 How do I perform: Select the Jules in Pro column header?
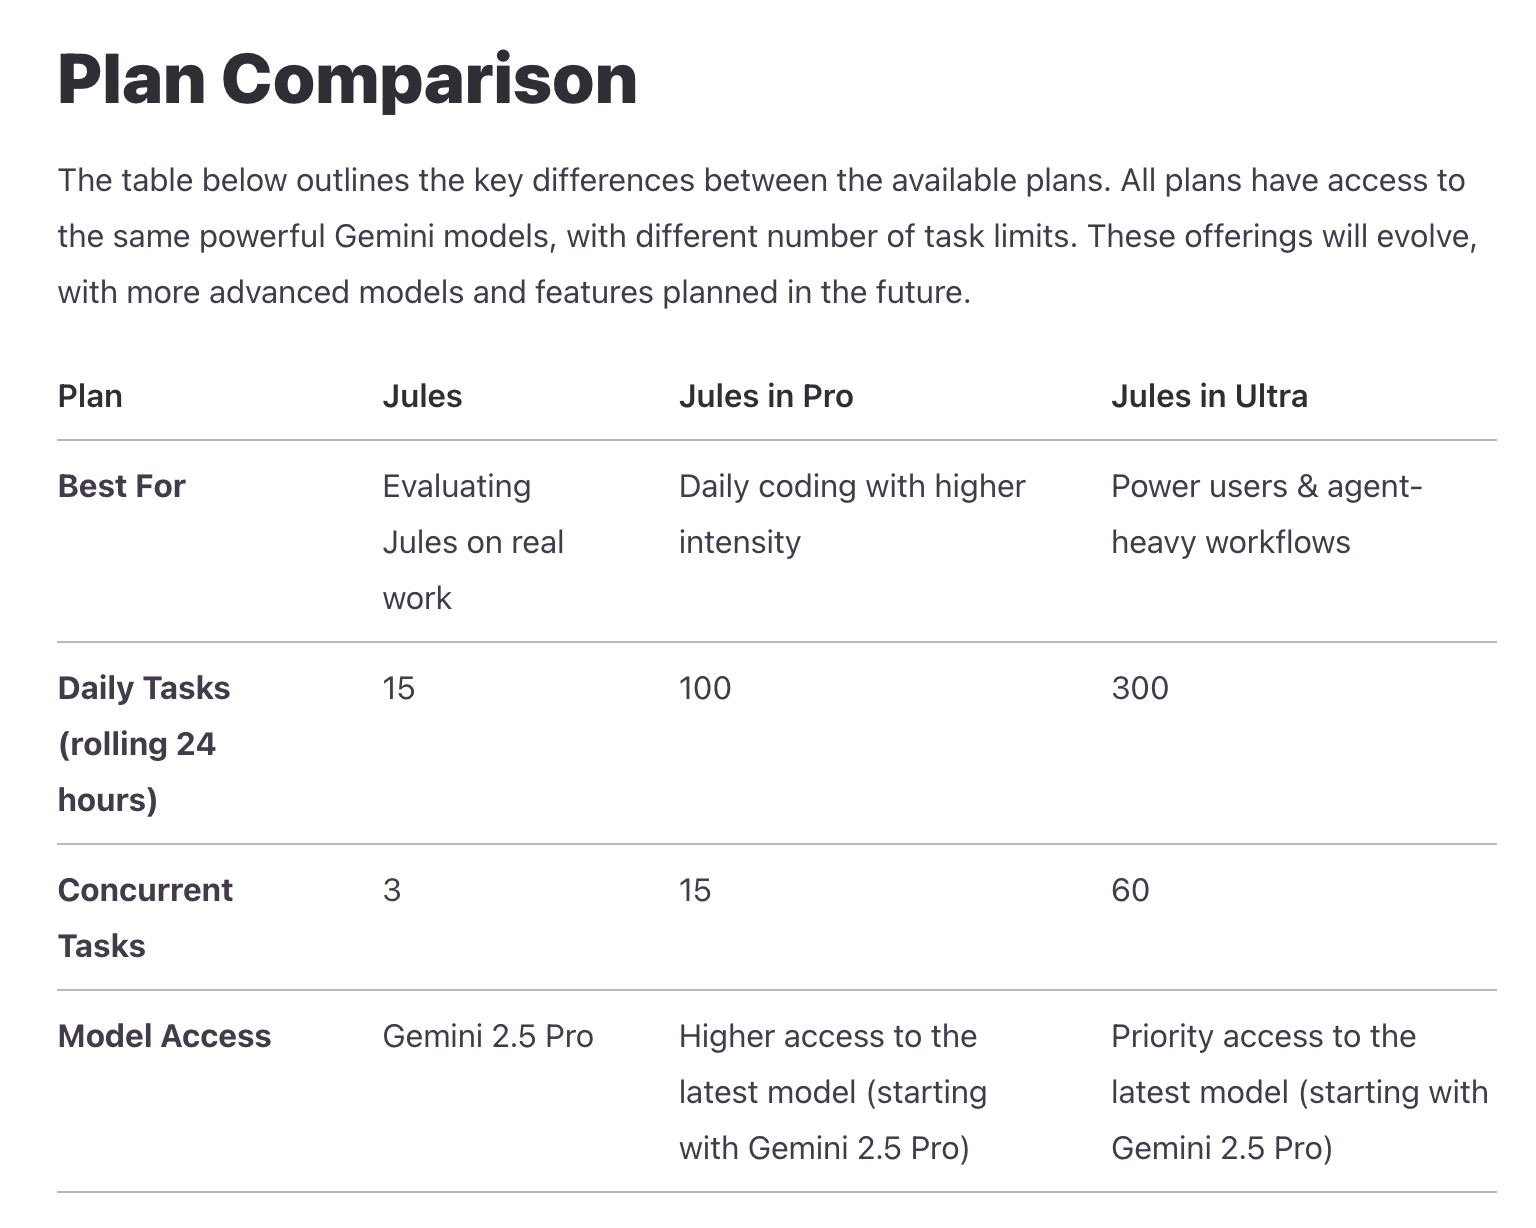765,396
